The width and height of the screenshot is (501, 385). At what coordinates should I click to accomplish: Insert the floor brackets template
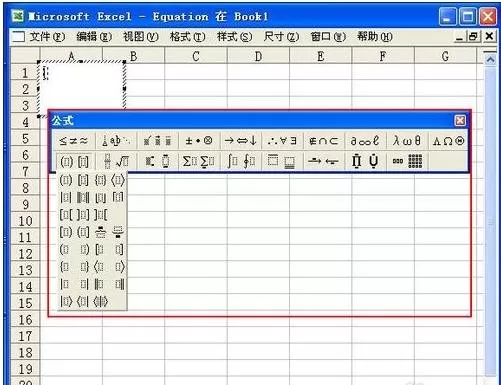click(x=100, y=198)
